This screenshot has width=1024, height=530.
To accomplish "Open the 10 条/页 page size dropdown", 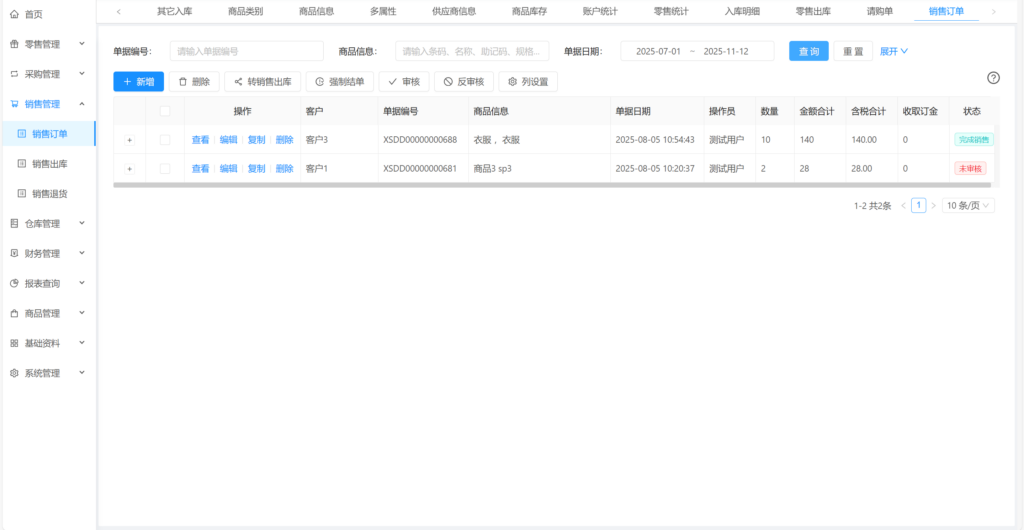I will coord(968,205).
